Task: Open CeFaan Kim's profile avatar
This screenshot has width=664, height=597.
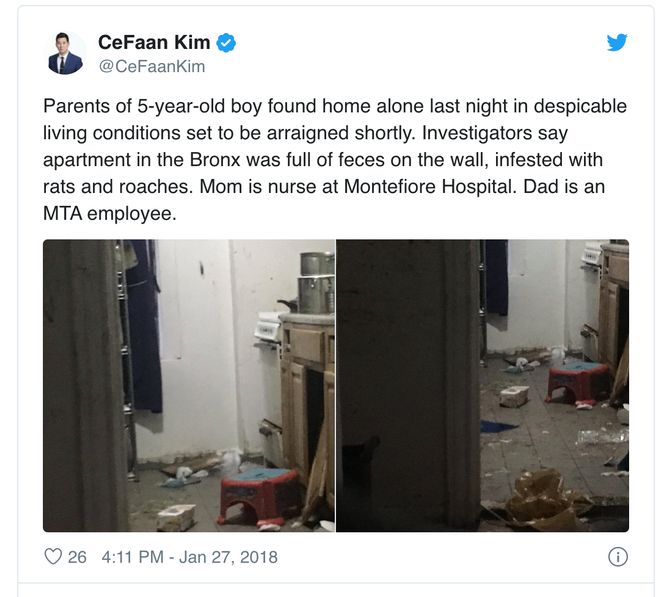Action: tap(65, 53)
